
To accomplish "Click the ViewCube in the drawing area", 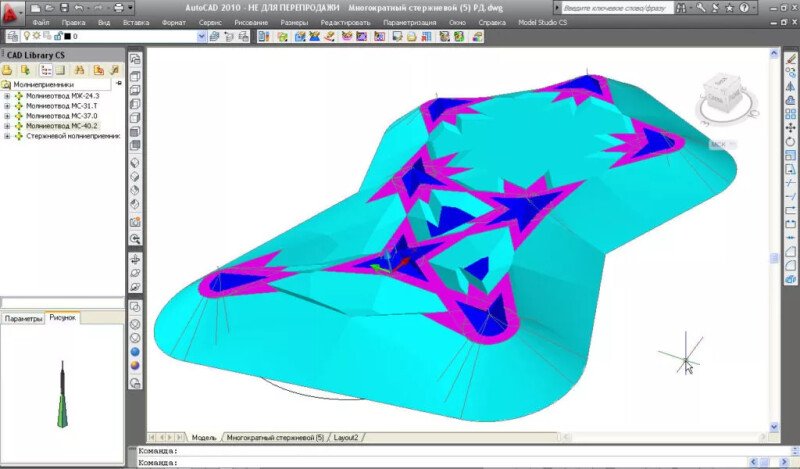I will coord(727,97).
